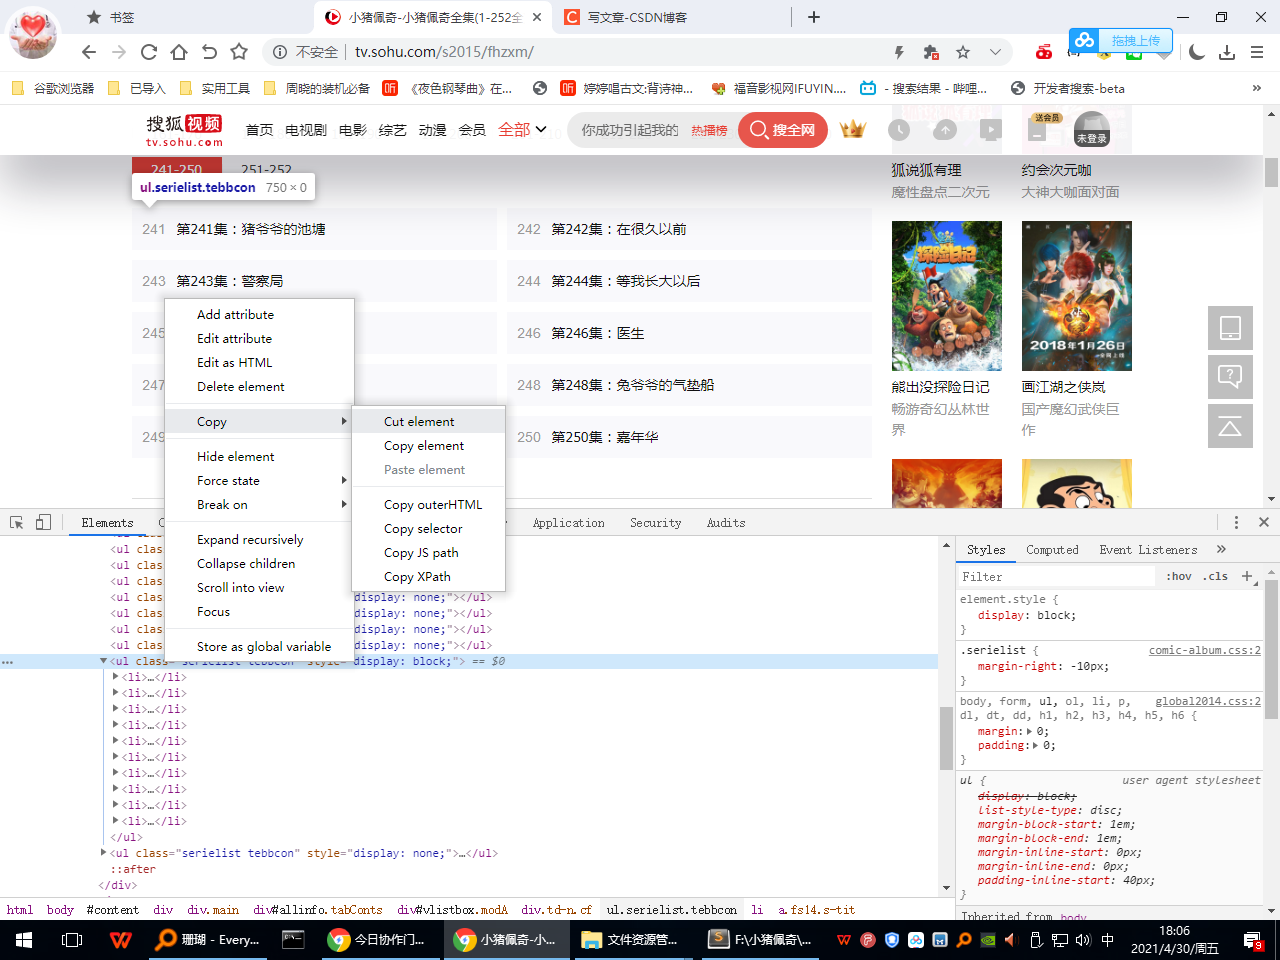Click the 搜全网 search button
This screenshot has height=960, width=1280.
click(783, 130)
